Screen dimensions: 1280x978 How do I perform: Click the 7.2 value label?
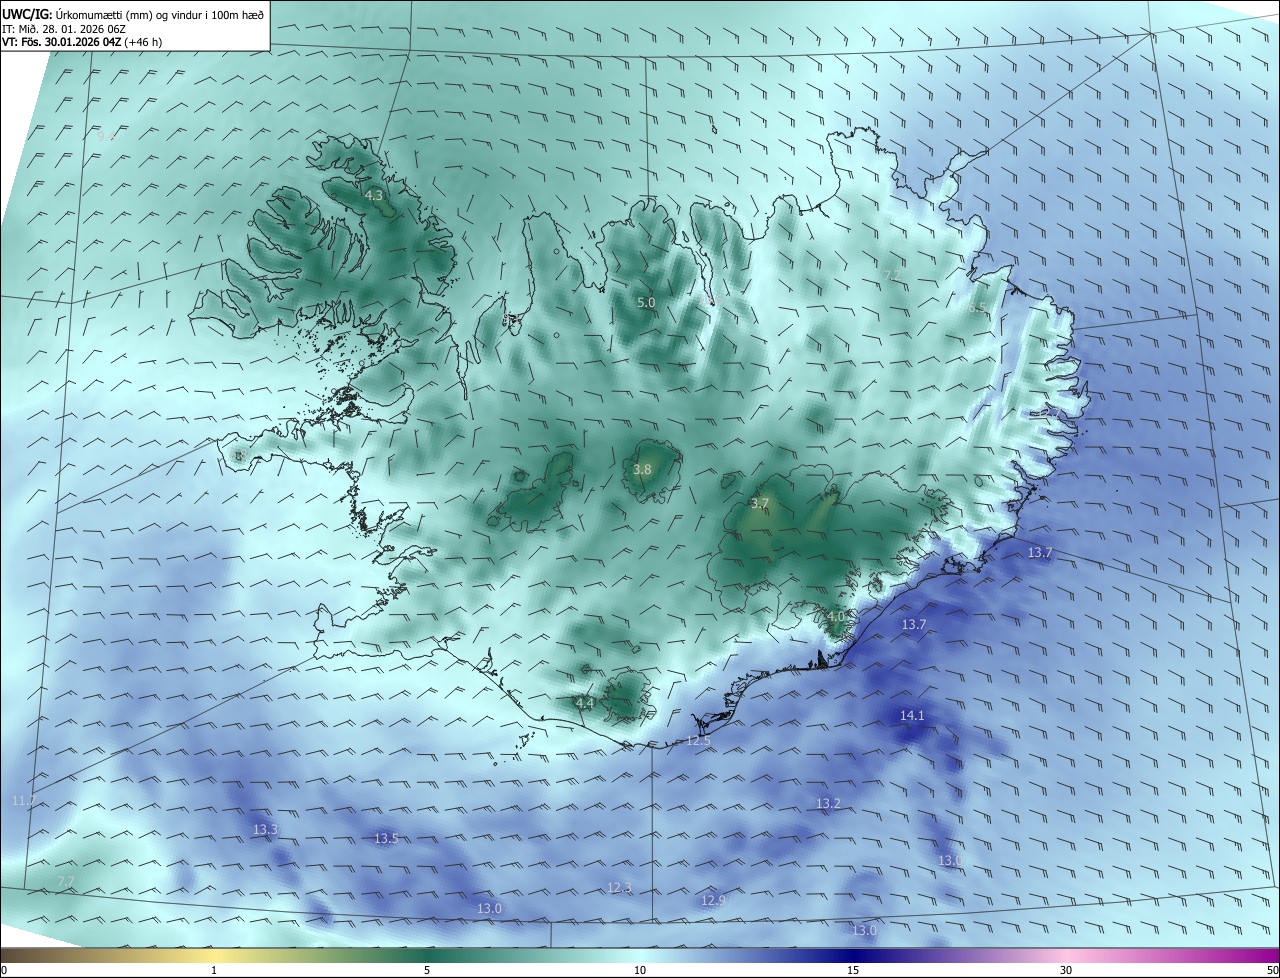coord(892,275)
